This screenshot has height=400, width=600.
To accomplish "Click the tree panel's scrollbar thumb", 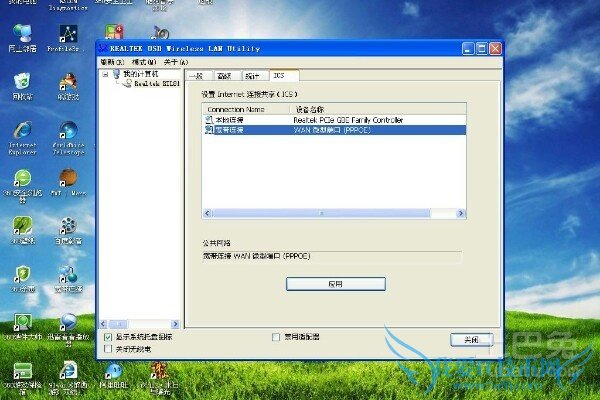I will 119,324.
